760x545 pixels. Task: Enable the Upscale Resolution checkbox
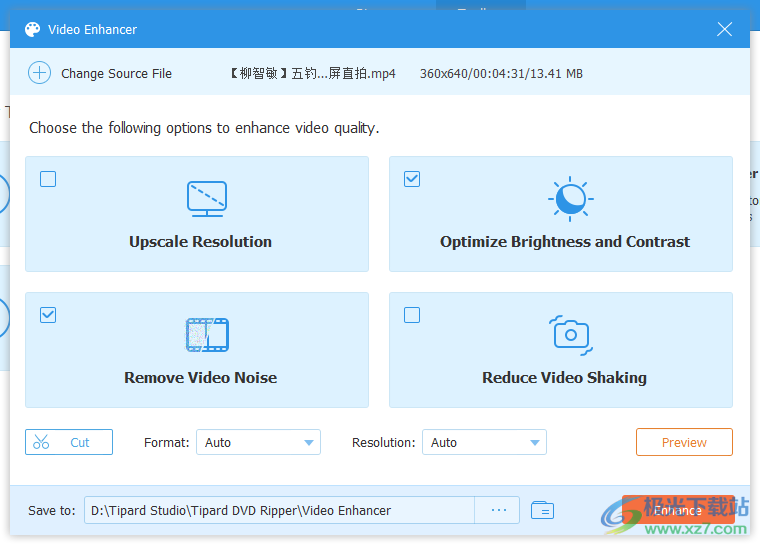coord(48,179)
